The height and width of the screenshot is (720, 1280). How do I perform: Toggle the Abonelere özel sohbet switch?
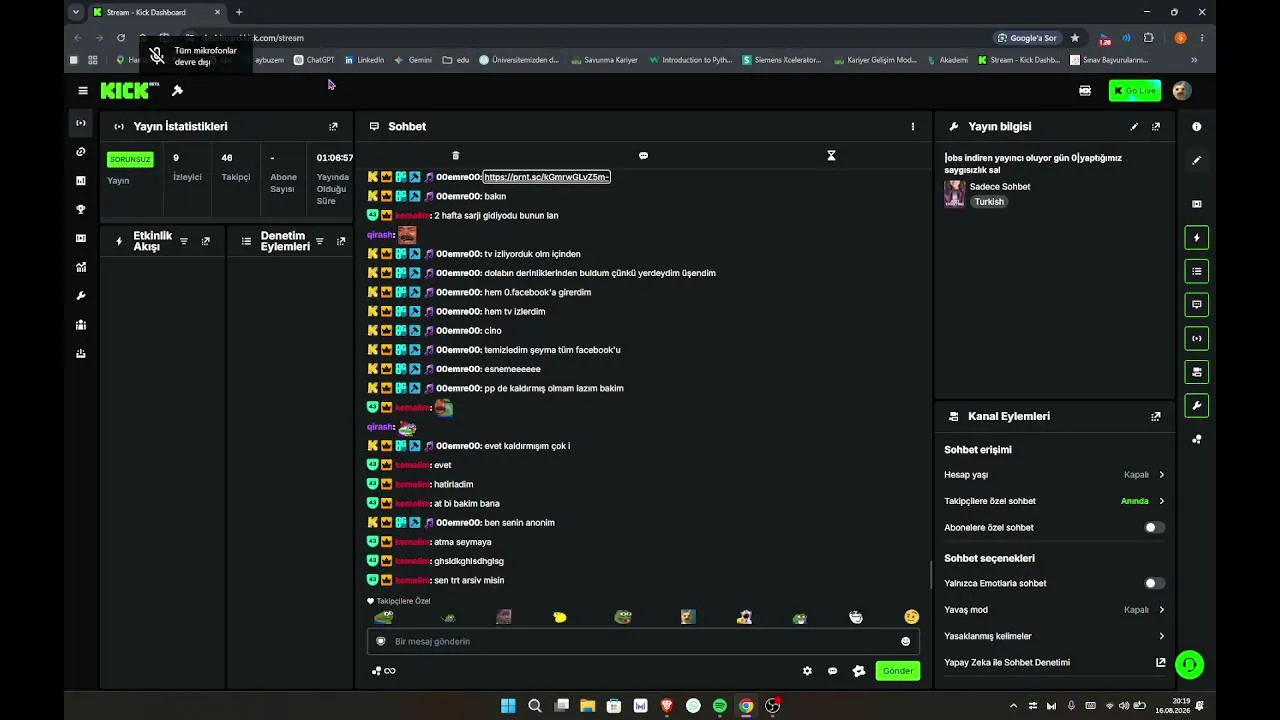[1154, 528]
